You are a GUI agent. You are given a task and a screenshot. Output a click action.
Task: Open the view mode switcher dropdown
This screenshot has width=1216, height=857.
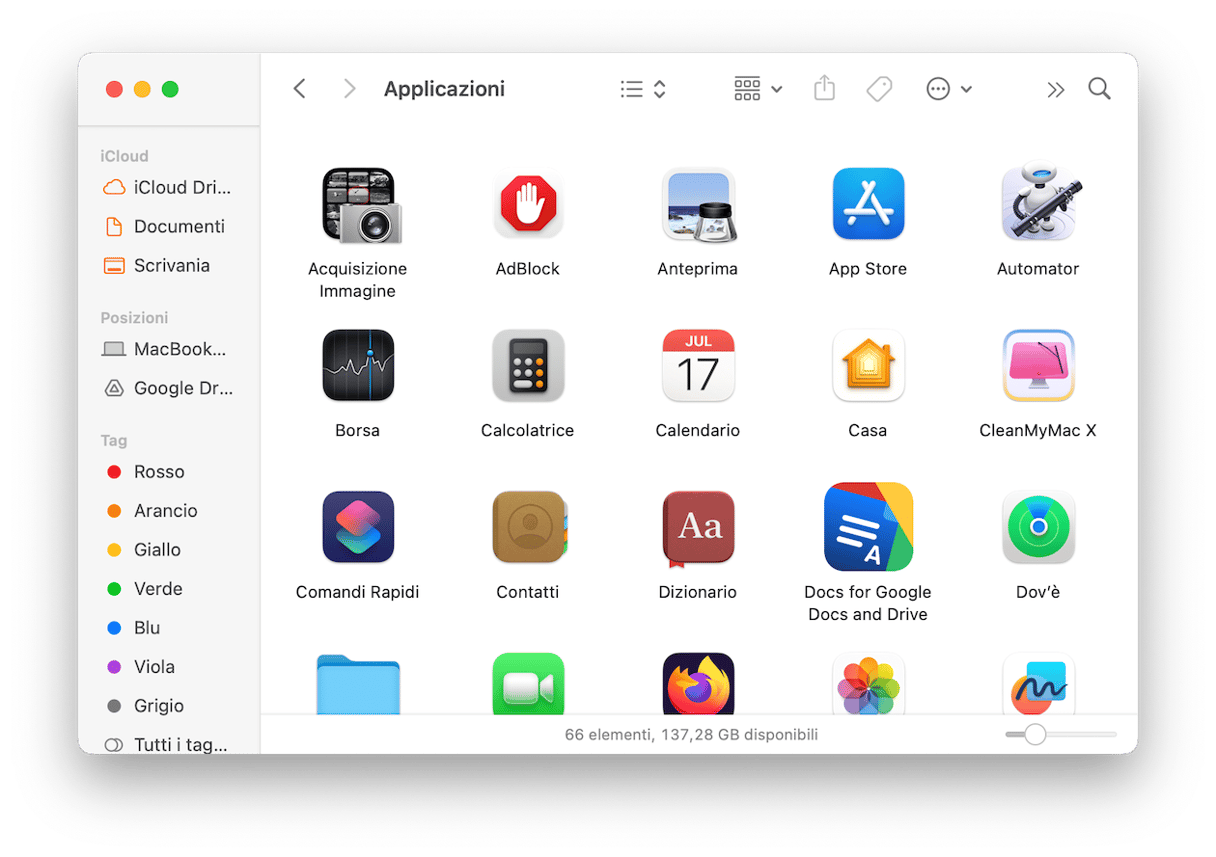tap(643, 89)
